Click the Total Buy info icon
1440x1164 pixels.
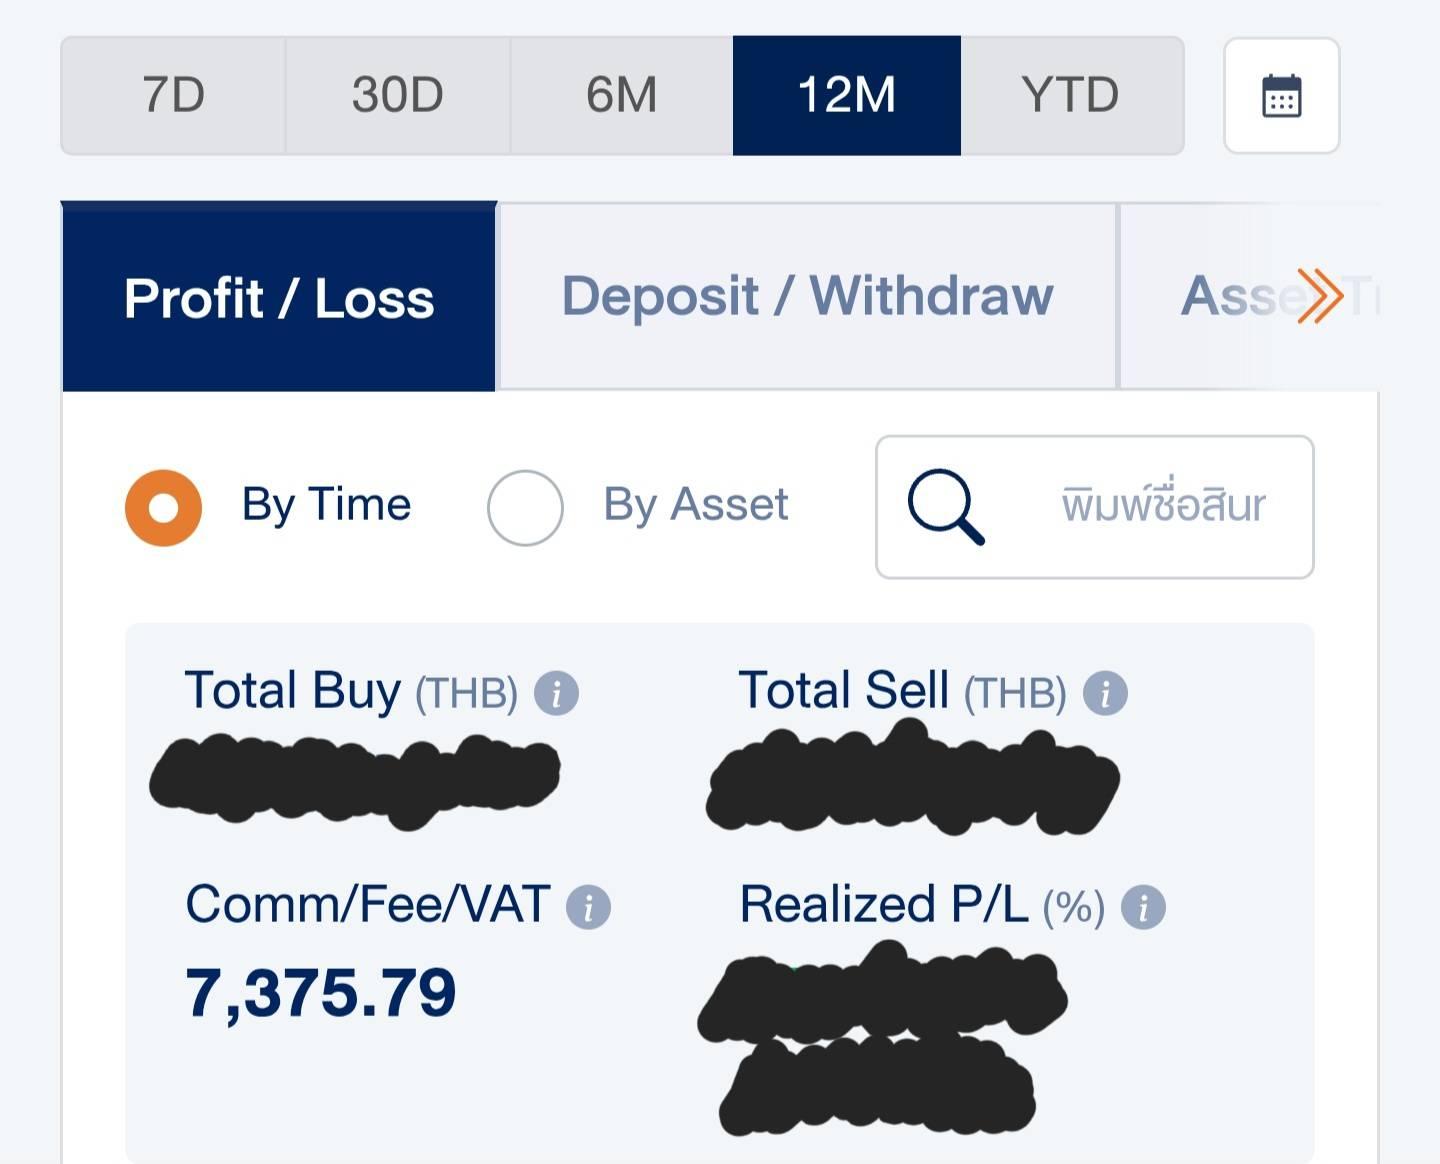(556, 693)
